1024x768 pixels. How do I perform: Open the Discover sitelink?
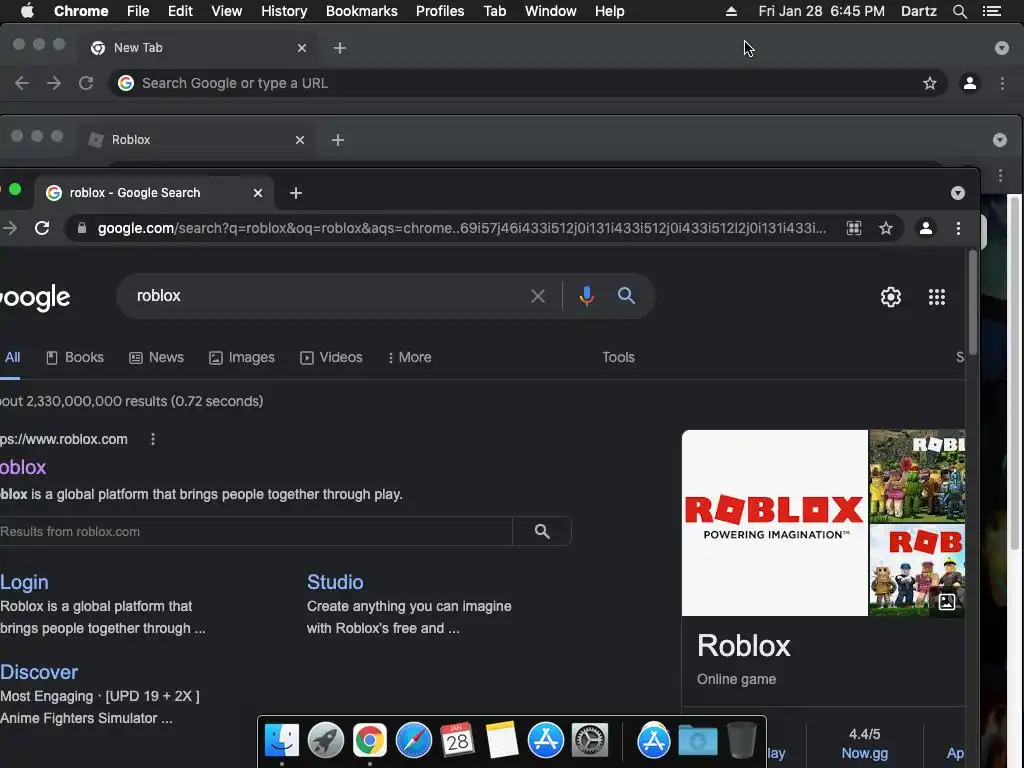click(x=39, y=672)
